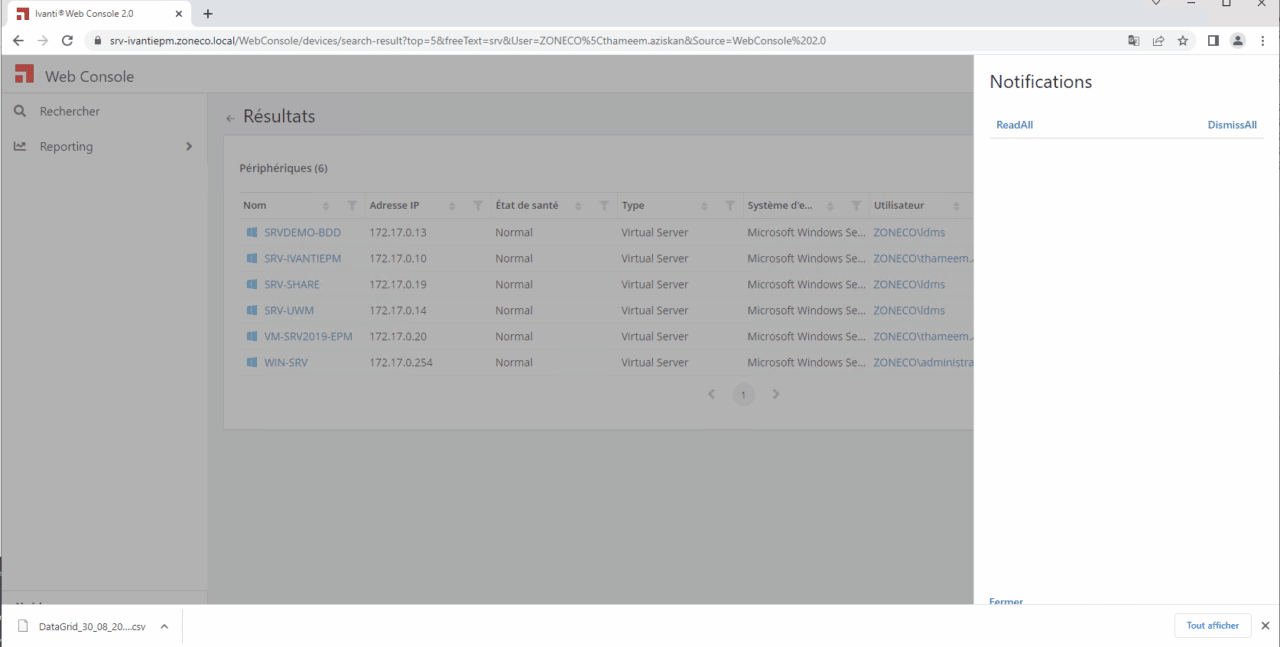Screen dimensions: 1280x647
Task: Reload the page with browser refresh button
Action: [67, 41]
